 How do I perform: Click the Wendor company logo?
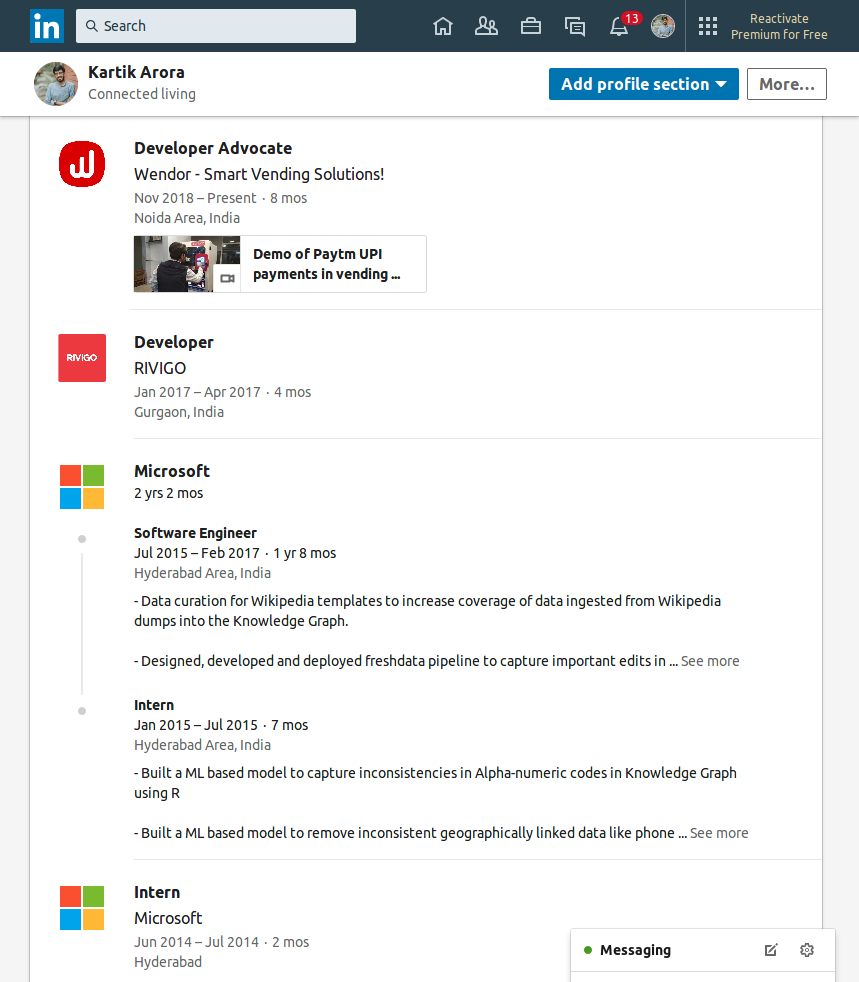pyautogui.click(x=82, y=164)
